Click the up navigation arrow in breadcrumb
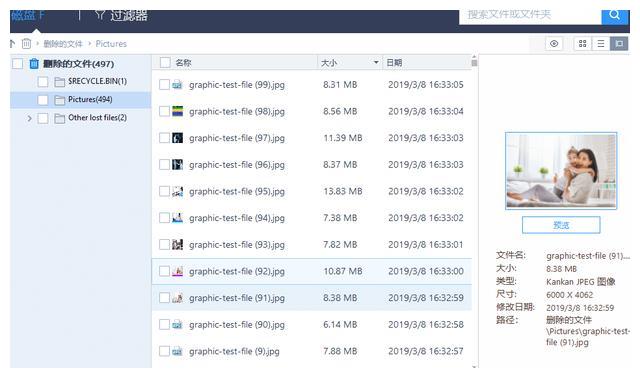This screenshot has width=640, height=378. coord(12,43)
